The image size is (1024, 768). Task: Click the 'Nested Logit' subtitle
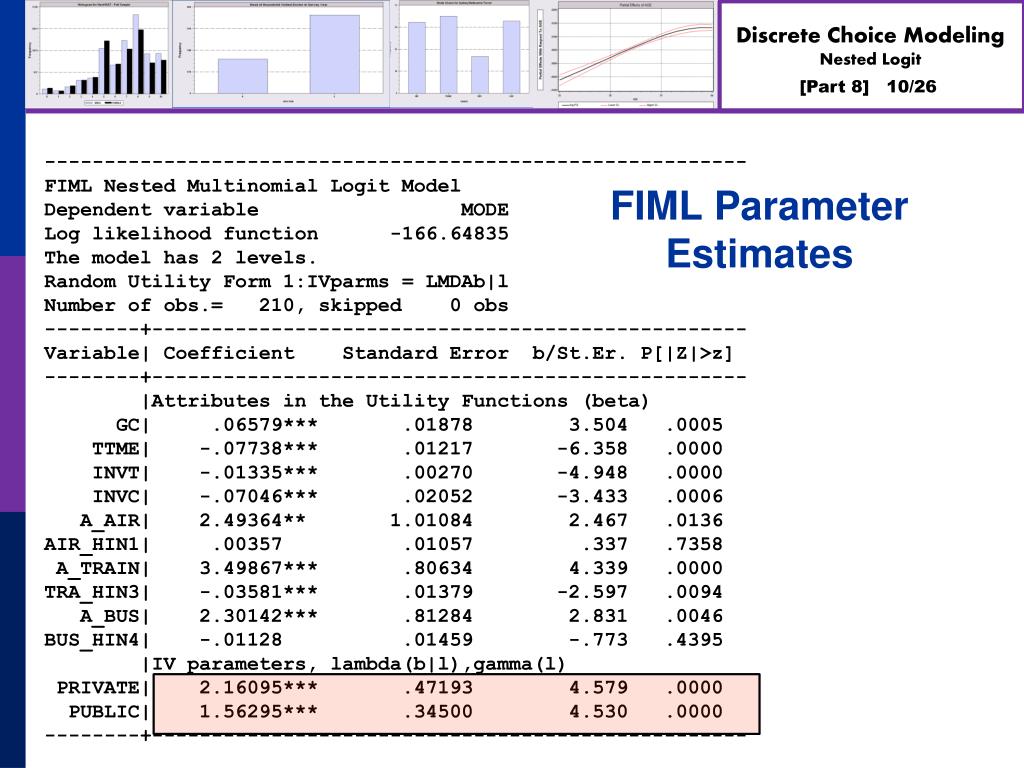(x=871, y=59)
